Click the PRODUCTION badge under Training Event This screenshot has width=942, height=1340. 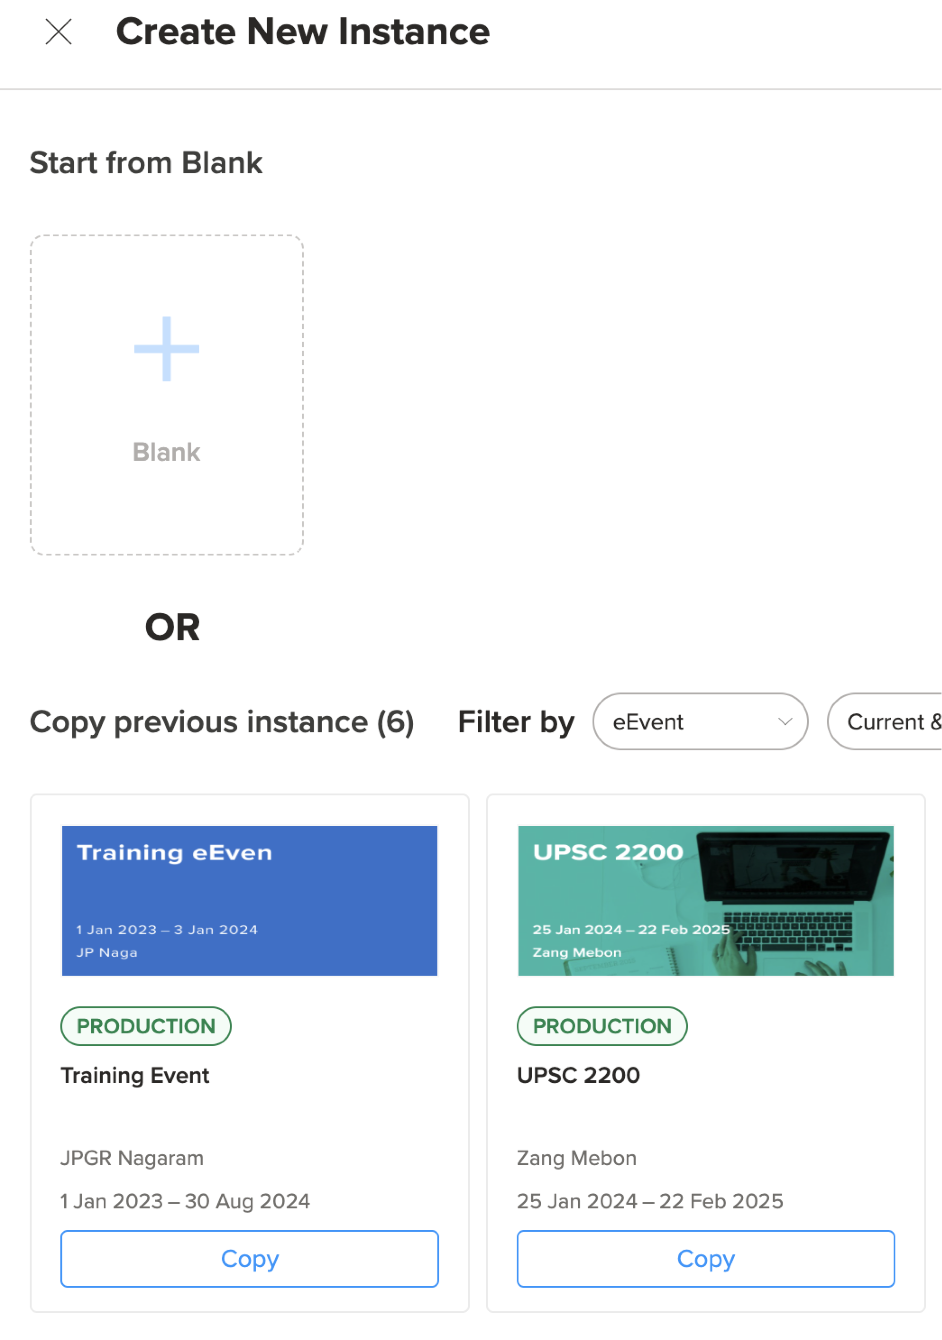point(145,1026)
